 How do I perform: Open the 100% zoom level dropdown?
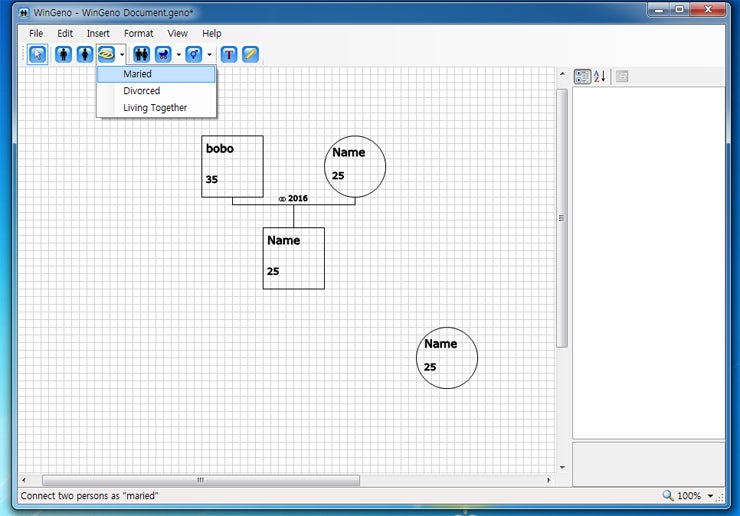coord(710,496)
